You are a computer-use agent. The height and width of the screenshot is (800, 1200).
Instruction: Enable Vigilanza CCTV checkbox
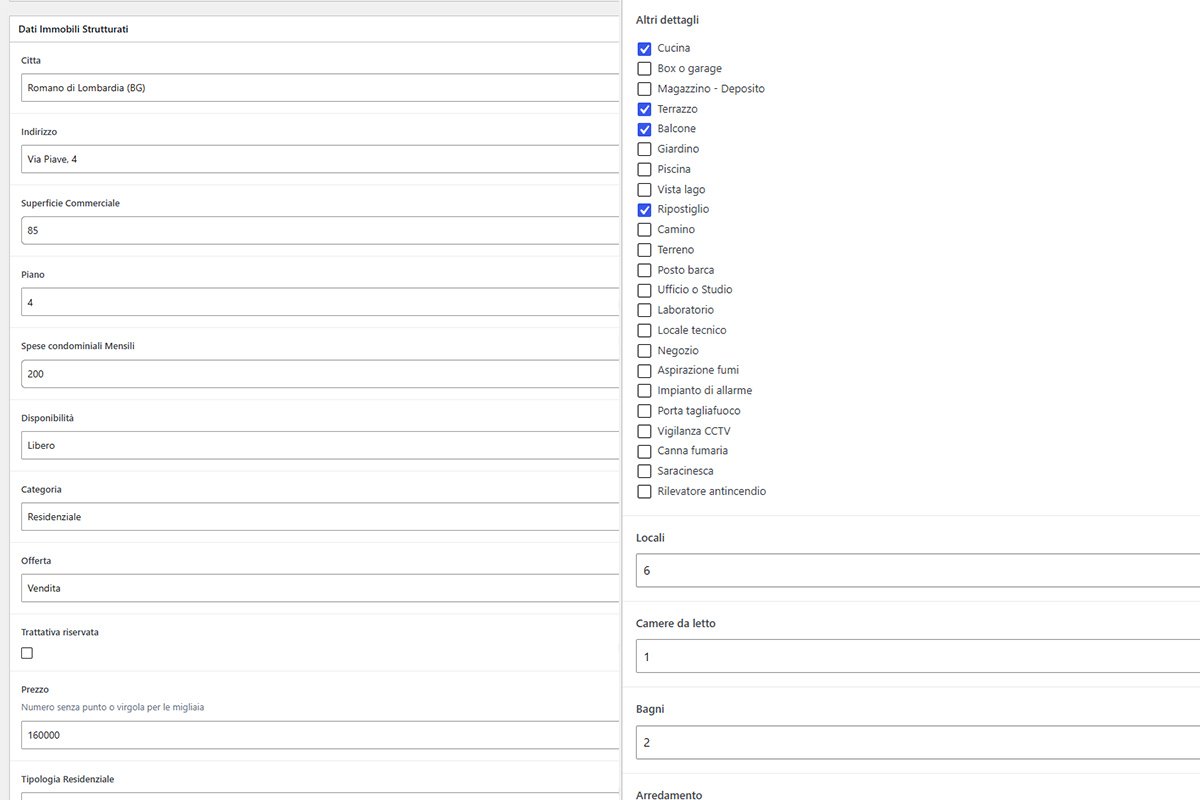click(644, 431)
